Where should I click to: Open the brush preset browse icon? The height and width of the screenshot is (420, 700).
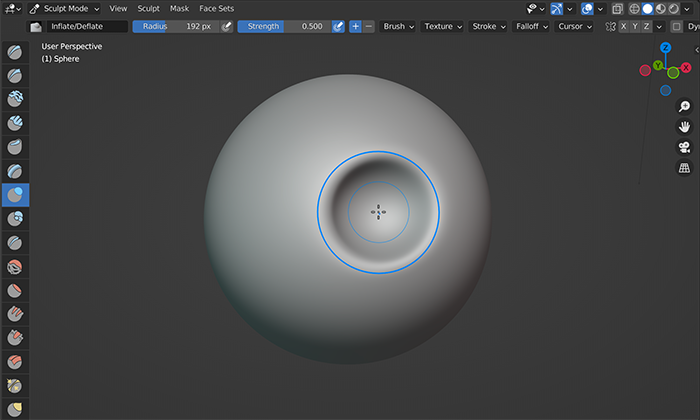tap(36, 27)
